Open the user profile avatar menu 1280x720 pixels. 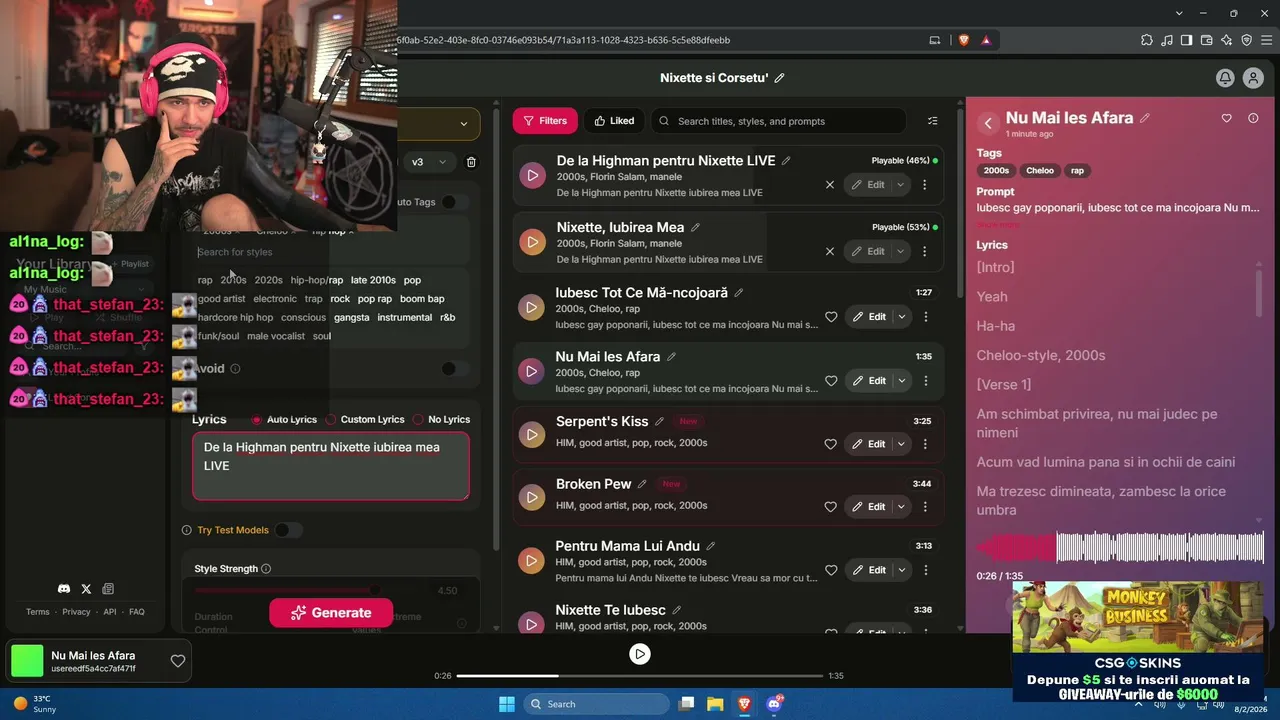[1253, 78]
